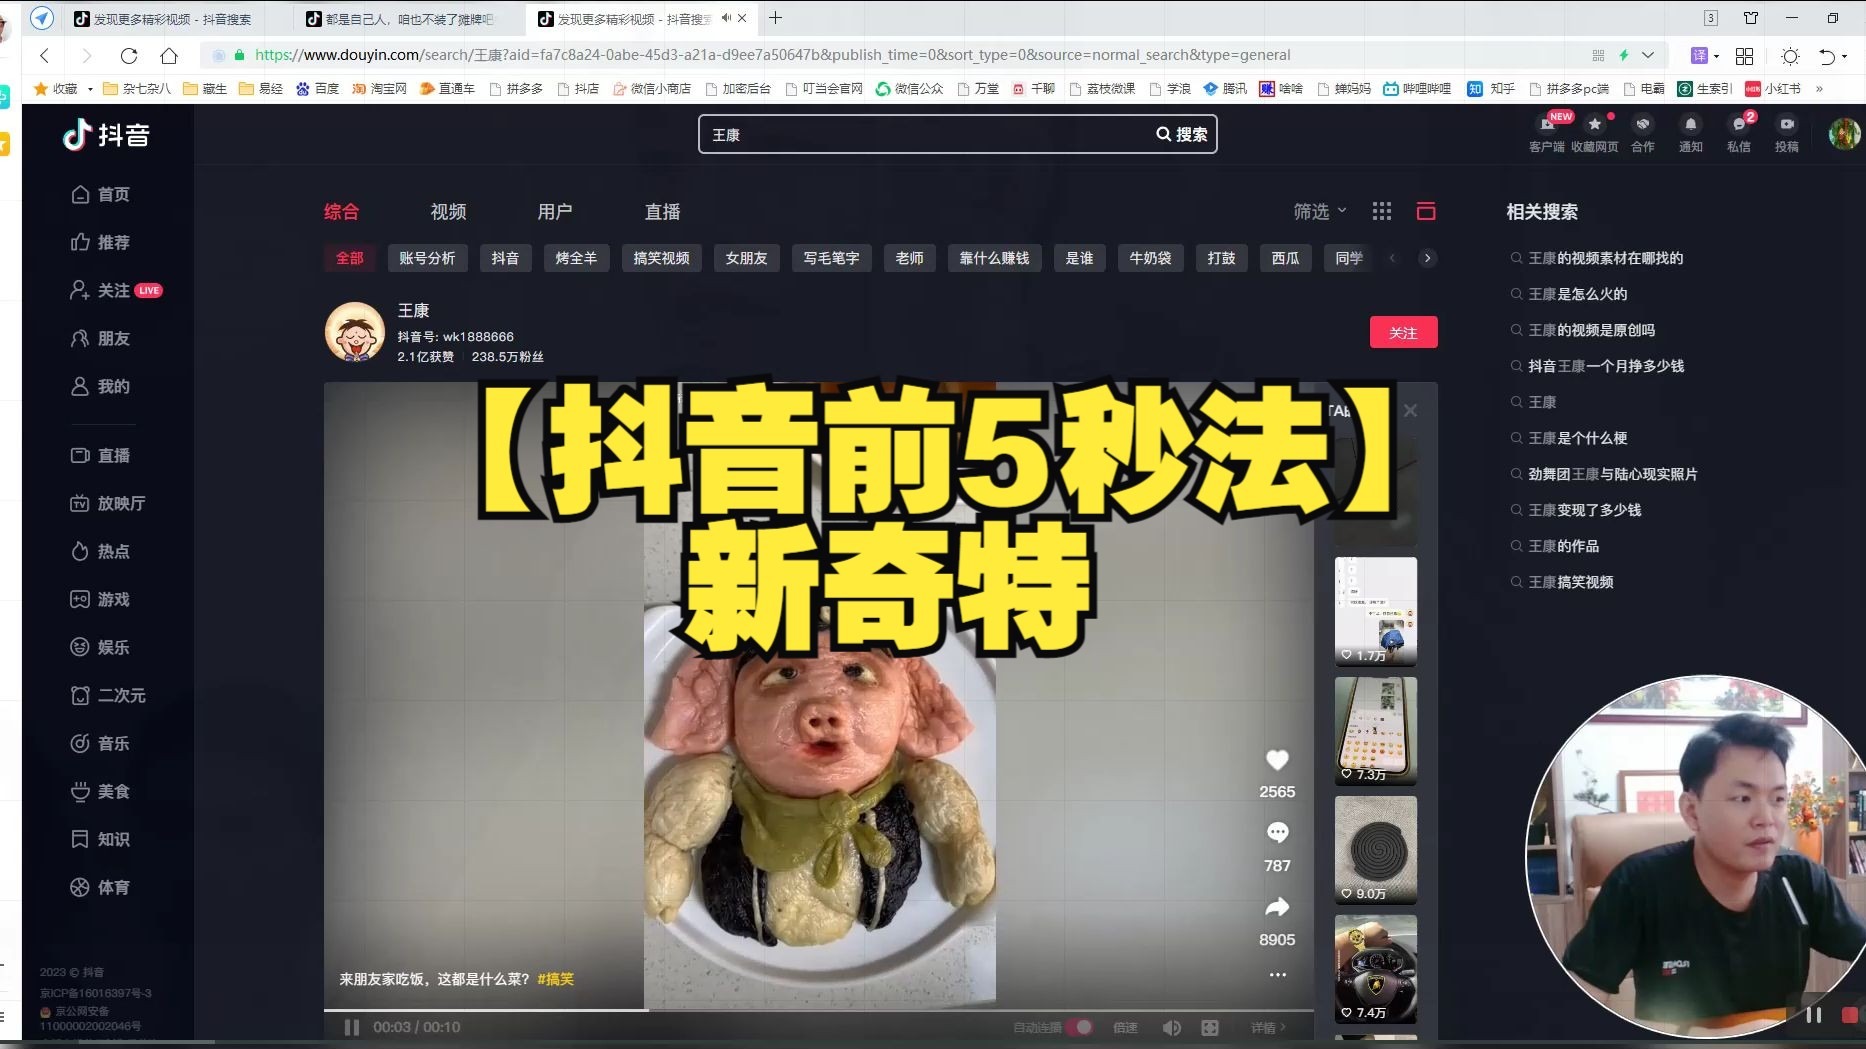The image size is (1866, 1049).
Task: Open 知识 in the sidebar
Action: click(100, 839)
